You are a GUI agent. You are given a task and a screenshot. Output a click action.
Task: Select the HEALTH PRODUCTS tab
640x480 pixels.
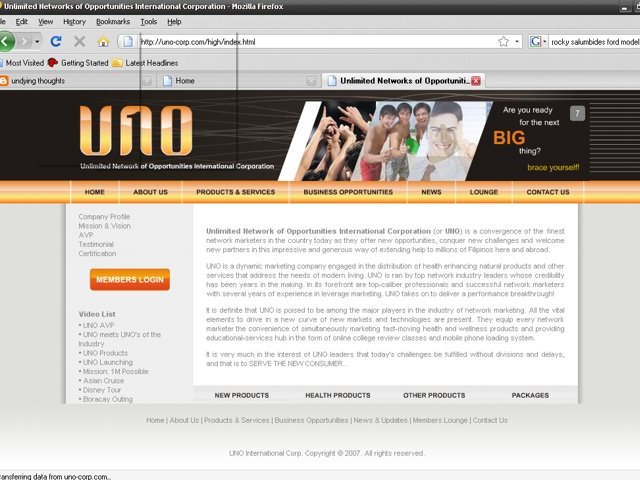pos(338,395)
